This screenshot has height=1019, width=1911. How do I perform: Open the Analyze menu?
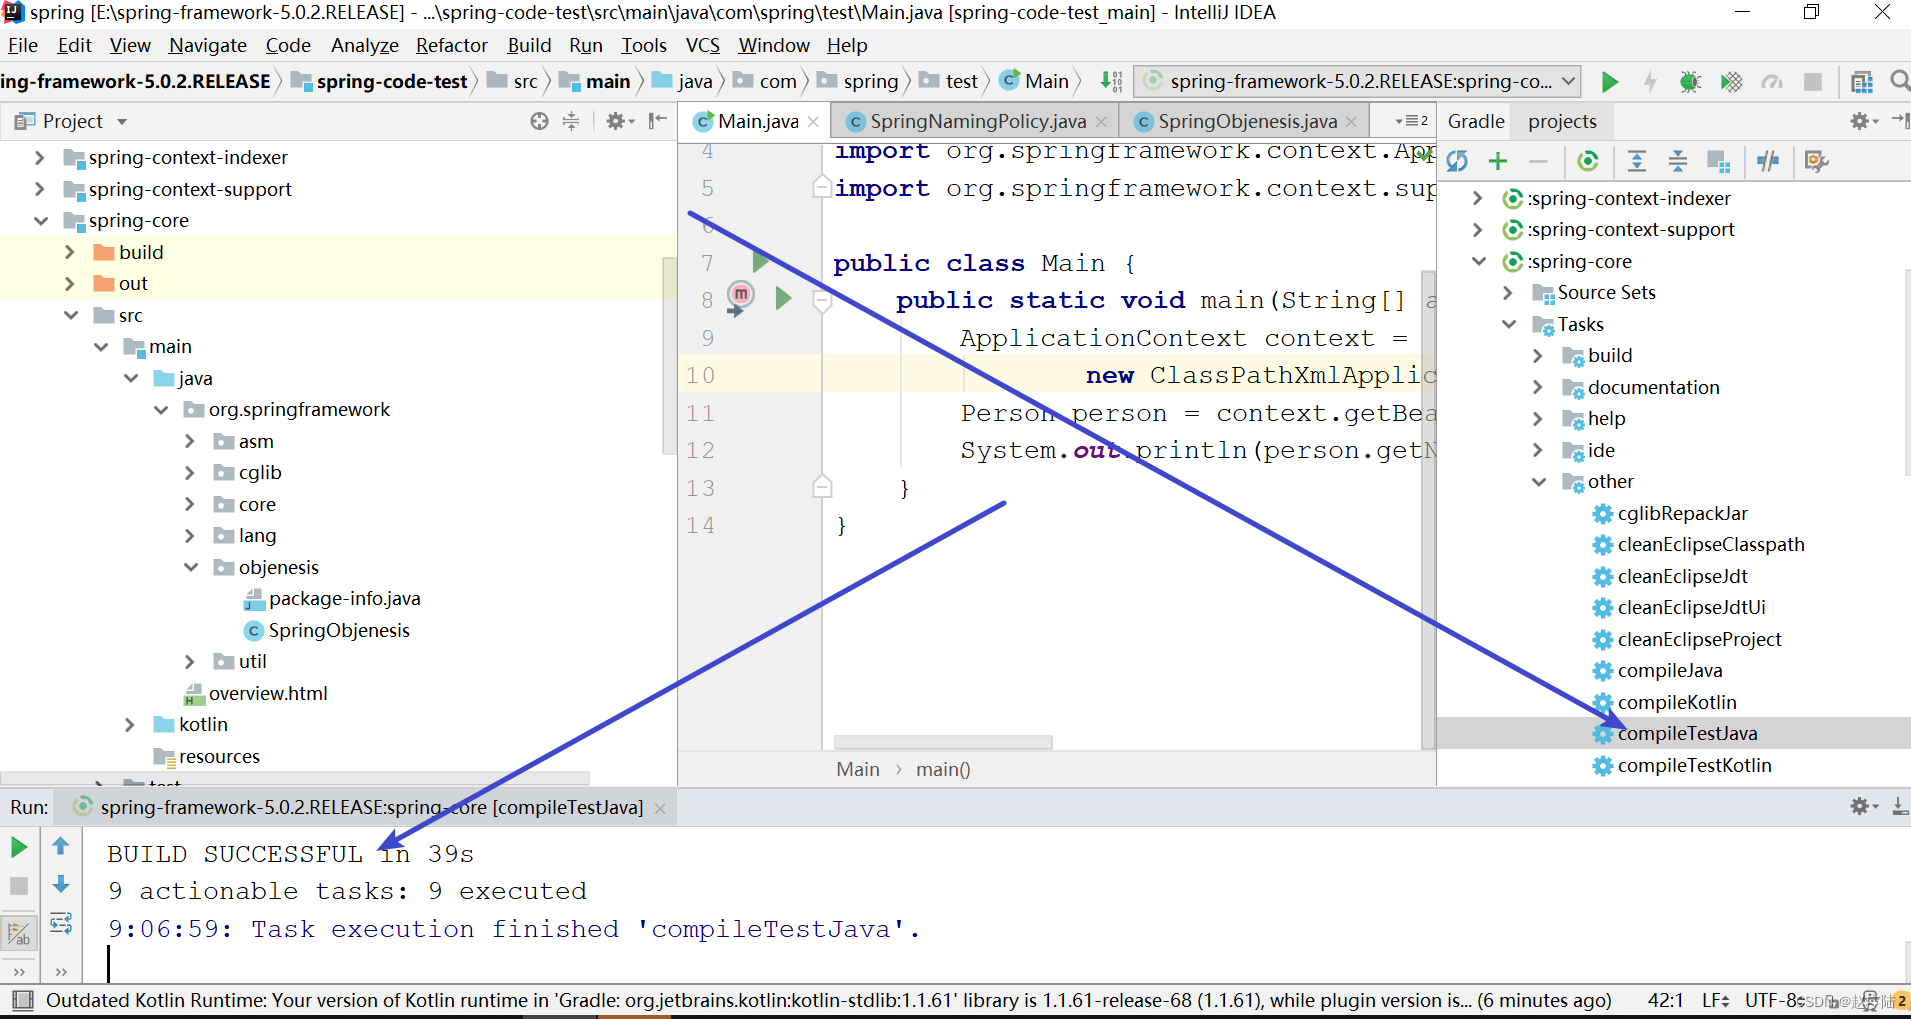(364, 45)
